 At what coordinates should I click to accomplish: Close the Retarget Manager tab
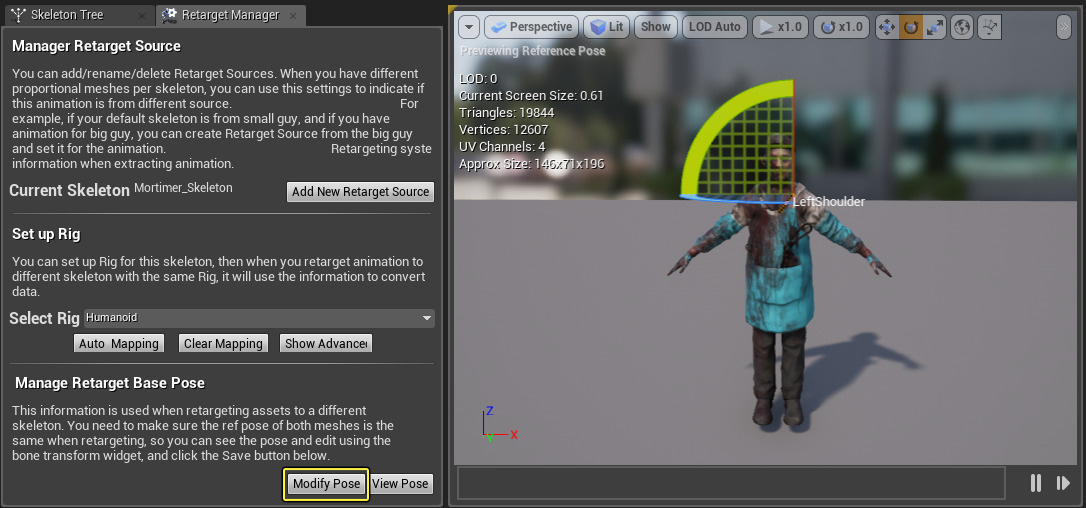point(293,15)
